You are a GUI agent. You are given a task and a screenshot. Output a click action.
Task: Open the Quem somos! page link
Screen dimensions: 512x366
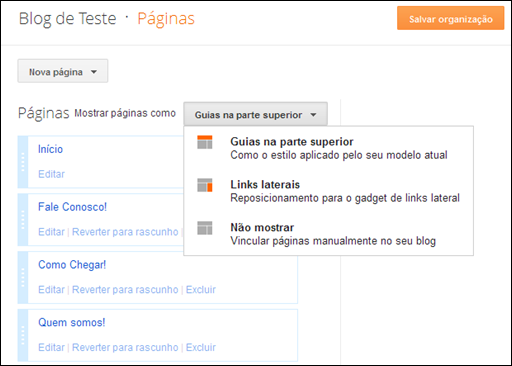pos(72,322)
